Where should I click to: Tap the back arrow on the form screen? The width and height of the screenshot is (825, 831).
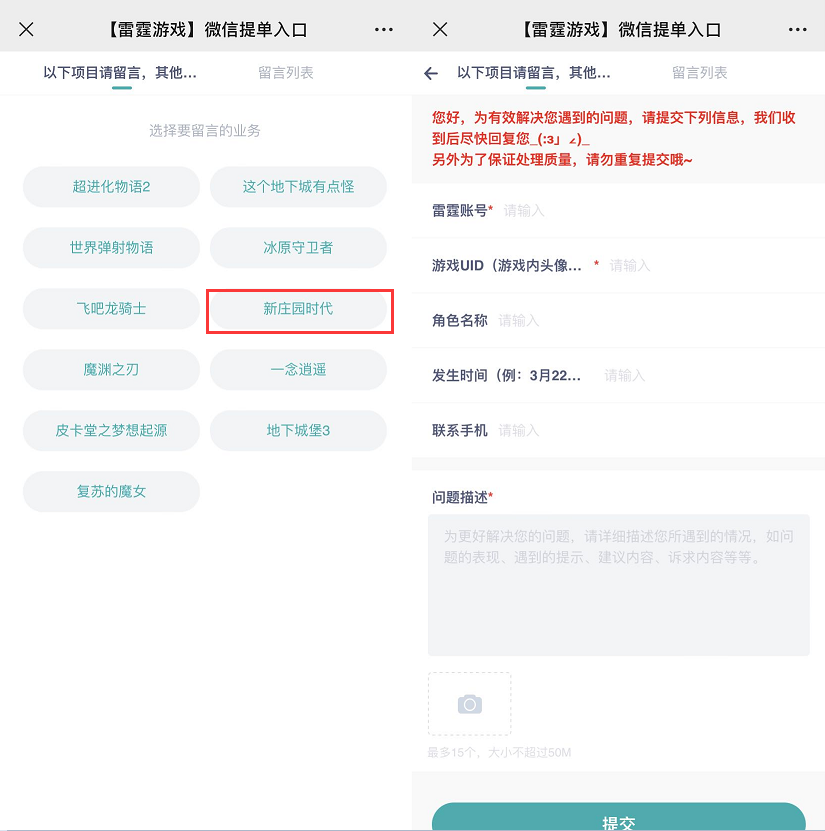431,73
